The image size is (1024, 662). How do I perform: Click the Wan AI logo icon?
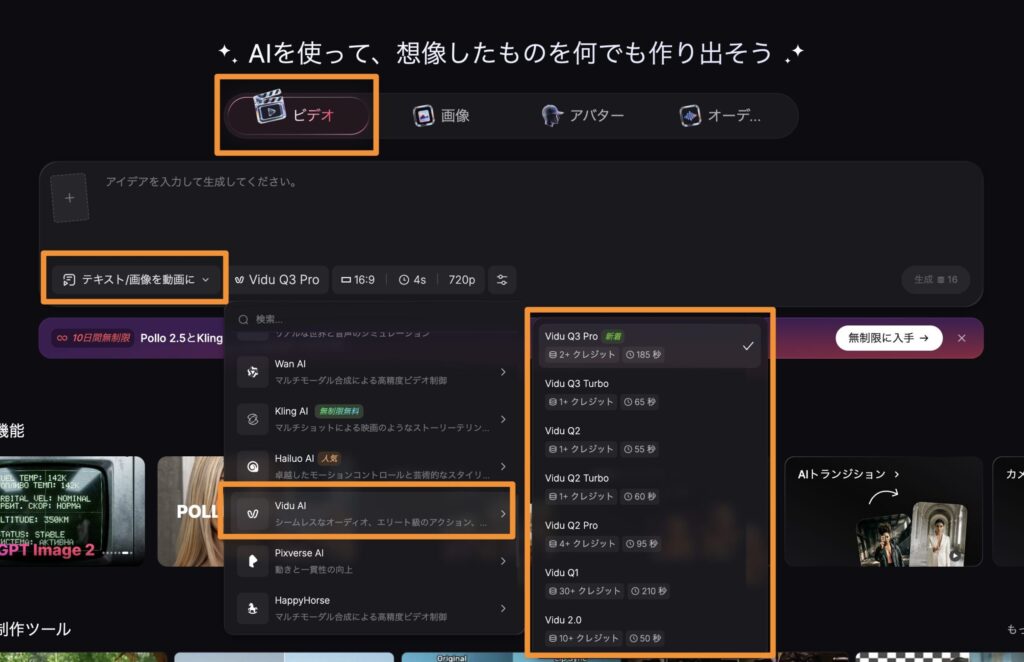coord(252,372)
